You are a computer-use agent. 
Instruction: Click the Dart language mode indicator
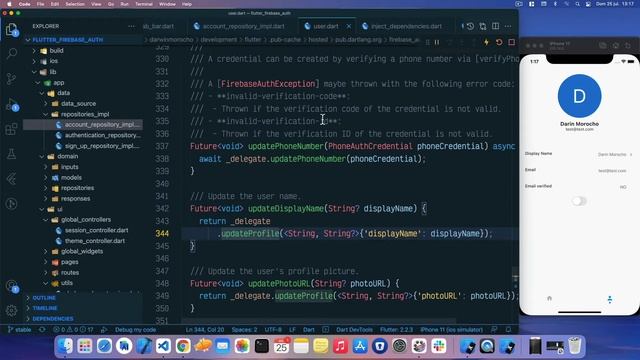click(x=309, y=330)
